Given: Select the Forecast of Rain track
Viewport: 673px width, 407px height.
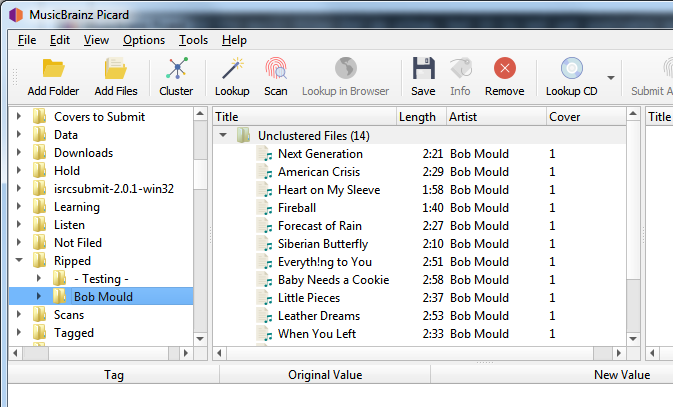Looking at the screenshot, I should 320,226.
